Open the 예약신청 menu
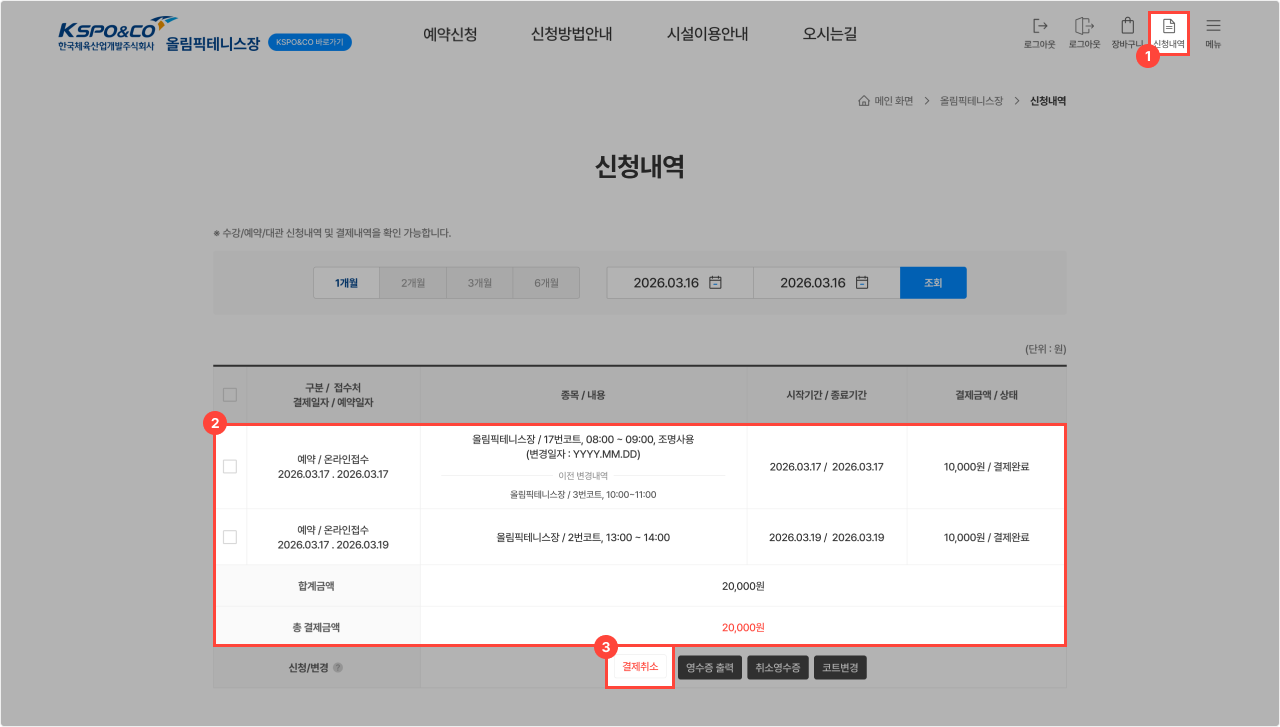The width and height of the screenshot is (1280, 727). pos(450,34)
